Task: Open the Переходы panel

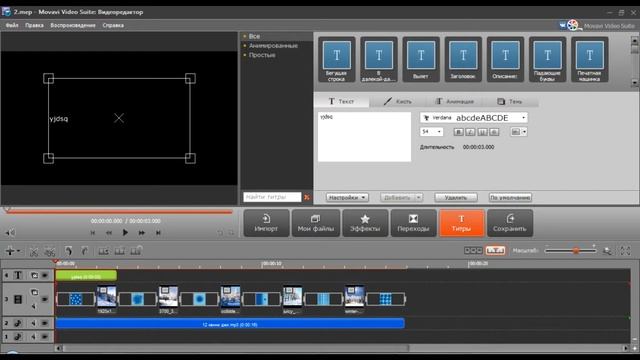Action: (413, 223)
